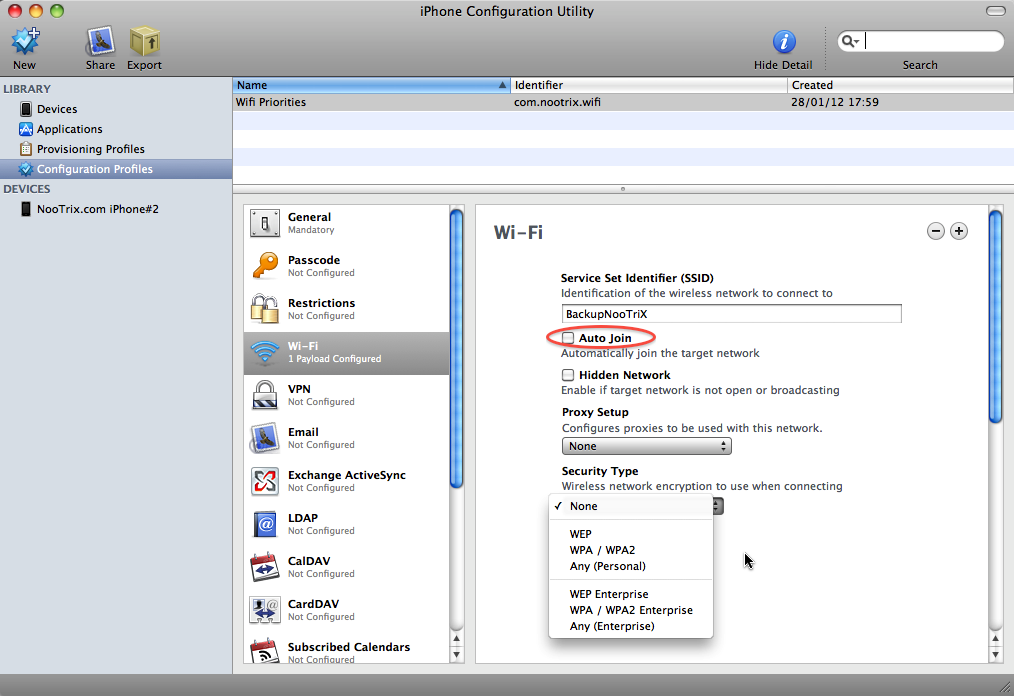The image size is (1014, 696).
Task: Open the Proxy Setup dropdown
Action: coord(647,446)
